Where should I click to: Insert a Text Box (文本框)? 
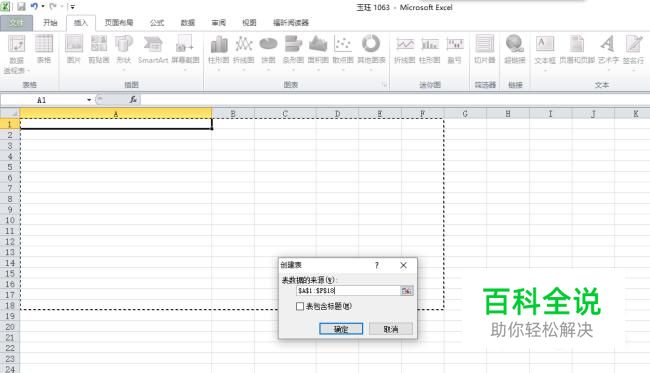(x=545, y=52)
